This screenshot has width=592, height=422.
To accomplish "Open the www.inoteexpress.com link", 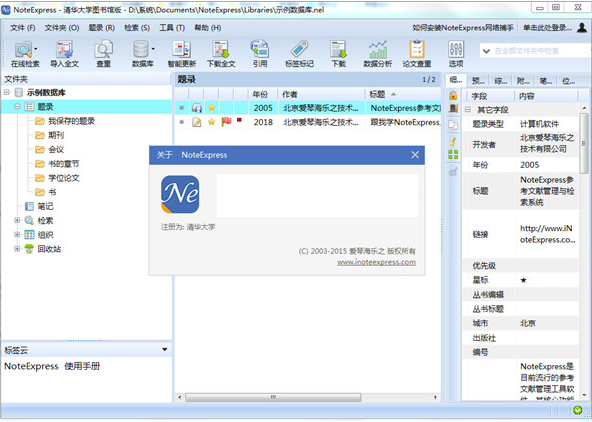I will (376, 262).
